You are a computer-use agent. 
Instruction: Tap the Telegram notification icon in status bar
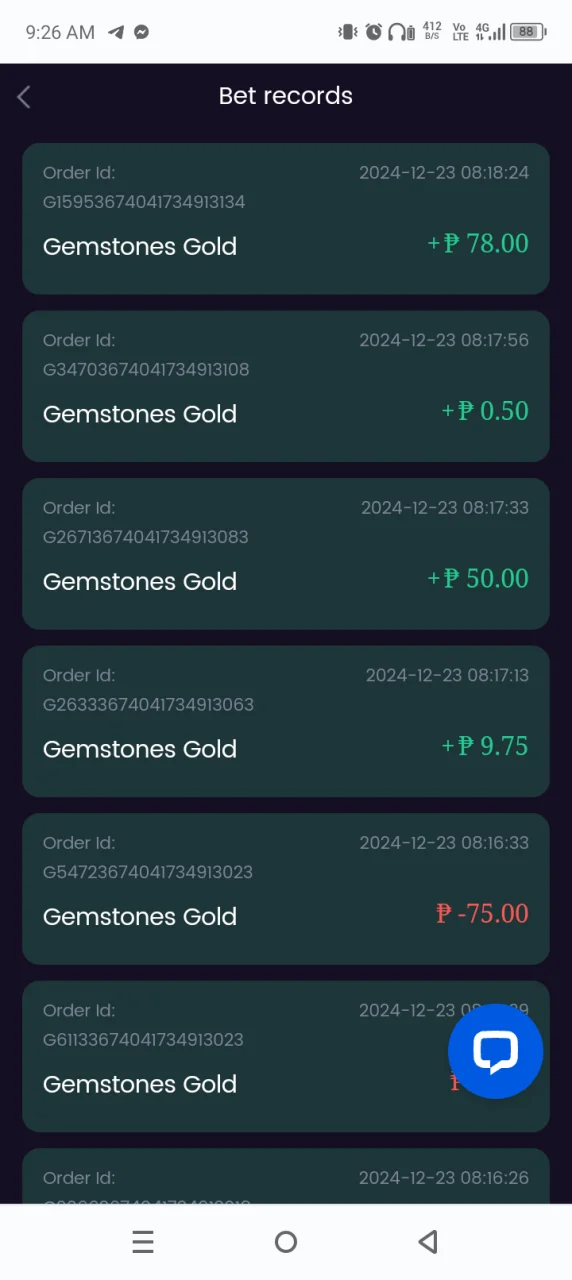[x=116, y=32]
